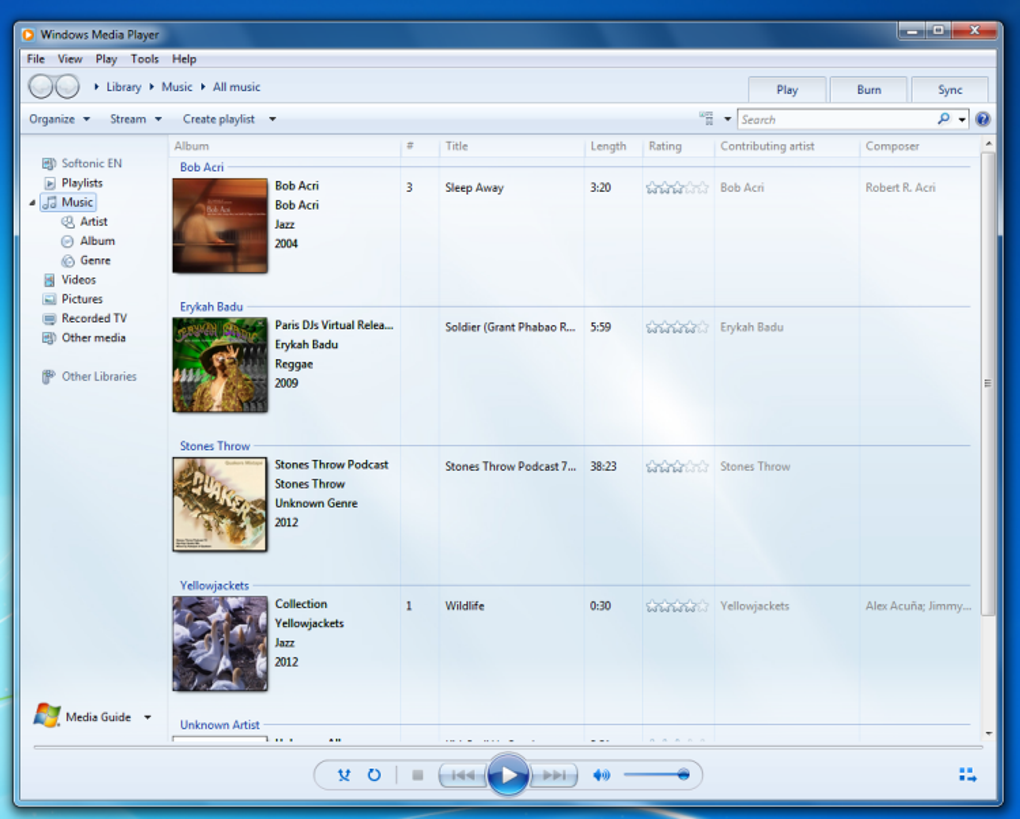Click the Other media icon

coord(49,338)
